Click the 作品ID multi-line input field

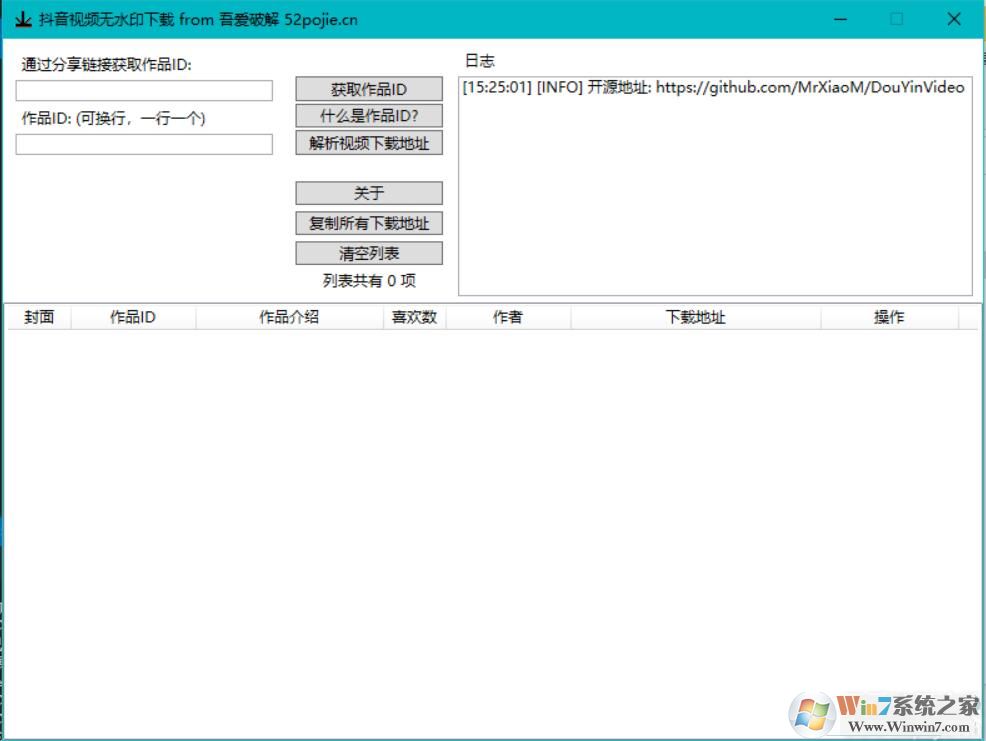pos(143,144)
